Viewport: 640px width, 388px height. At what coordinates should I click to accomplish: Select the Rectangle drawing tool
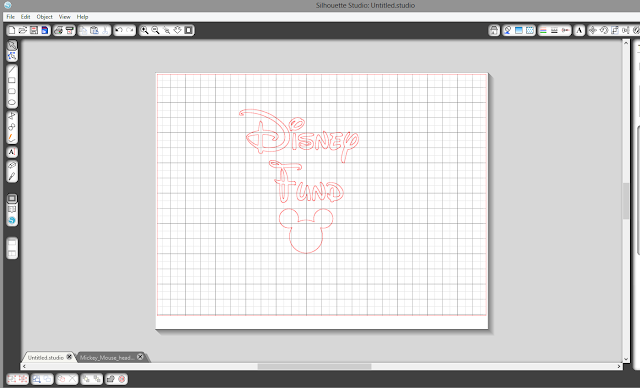(x=12, y=80)
